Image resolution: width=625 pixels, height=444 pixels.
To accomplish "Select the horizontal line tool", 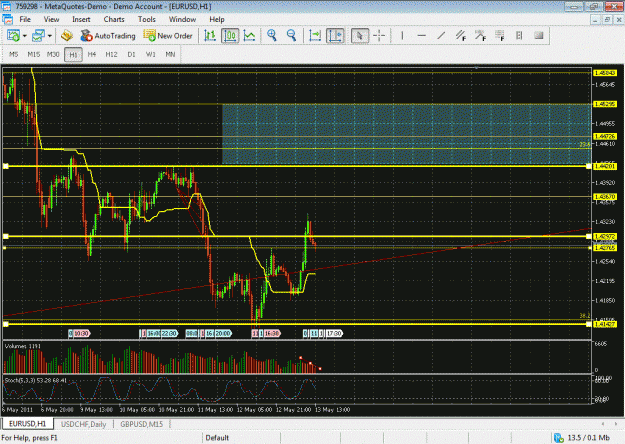I will pyautogui.click(x=421, y=36).
